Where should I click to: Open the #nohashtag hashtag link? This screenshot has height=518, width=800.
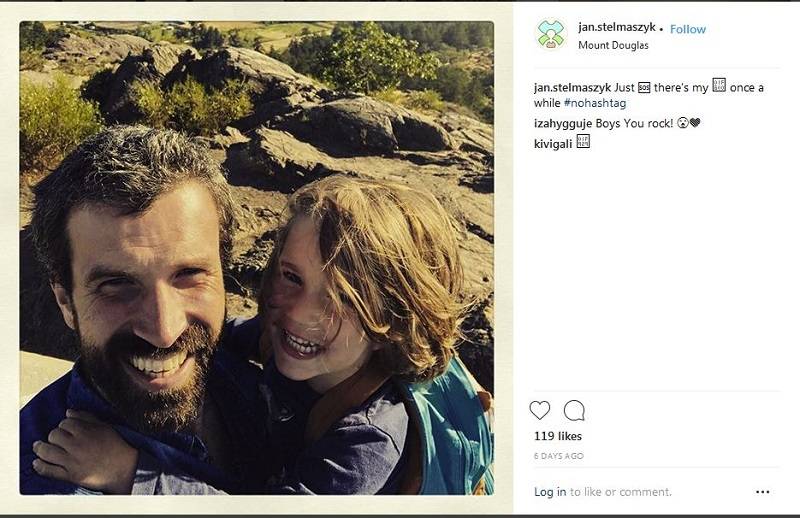click(597, 103)
